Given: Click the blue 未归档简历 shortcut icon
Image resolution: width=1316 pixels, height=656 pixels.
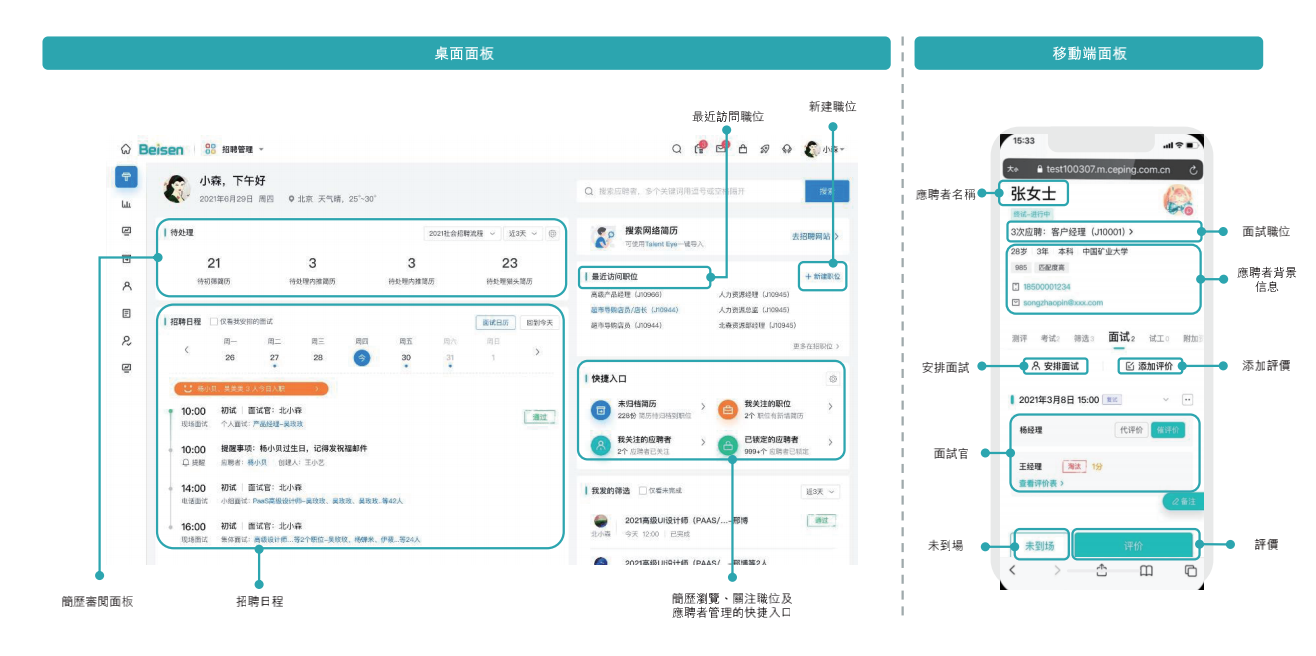Looking at the screenshot, I should click(x=601, y=410).
